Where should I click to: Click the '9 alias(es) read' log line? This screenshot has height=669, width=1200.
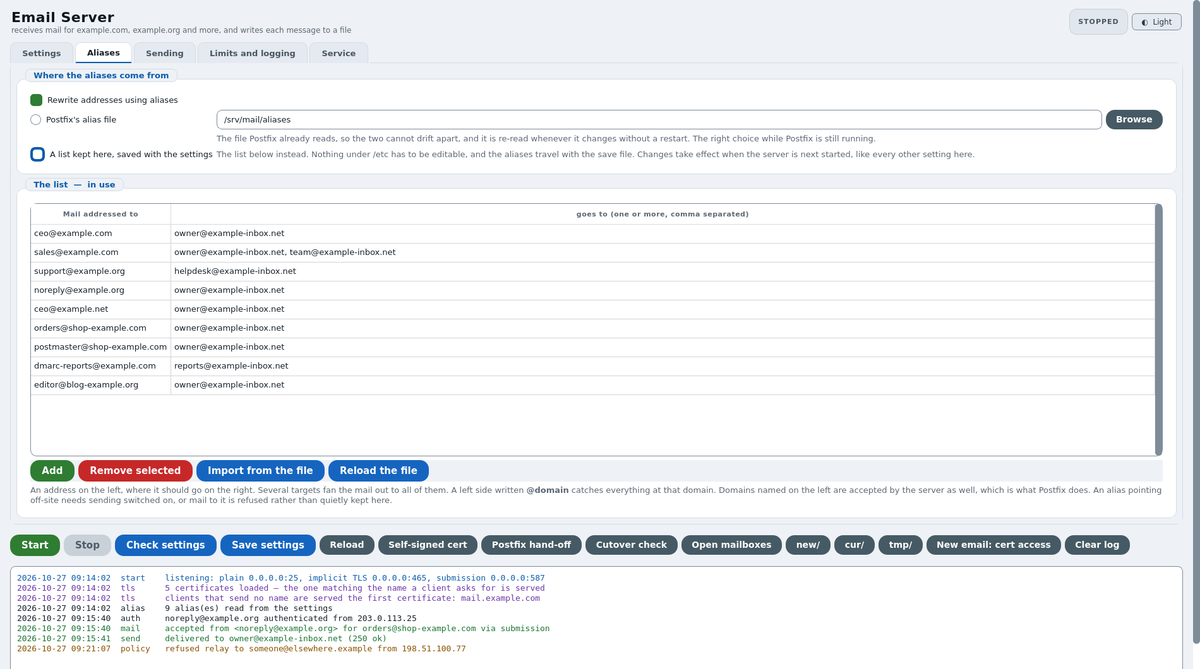(x=174, y=608)
